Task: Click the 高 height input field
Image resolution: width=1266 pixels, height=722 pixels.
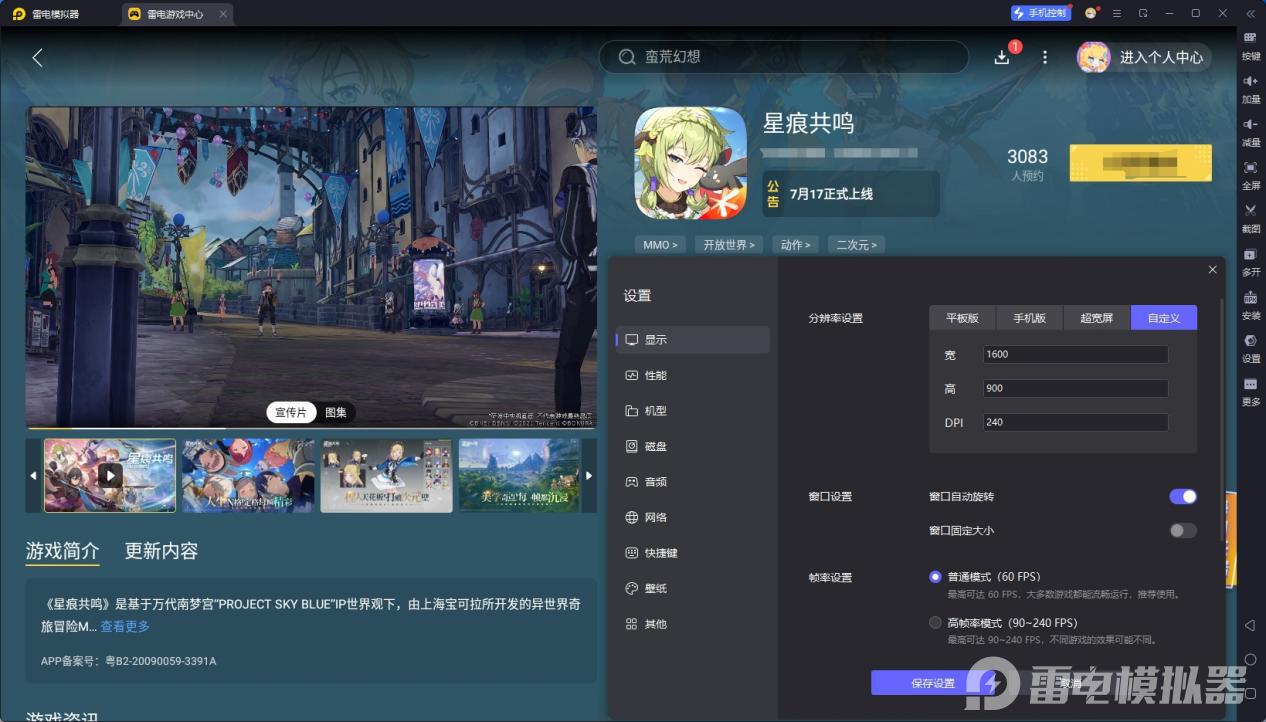Action: click(x=1075, y=388)
